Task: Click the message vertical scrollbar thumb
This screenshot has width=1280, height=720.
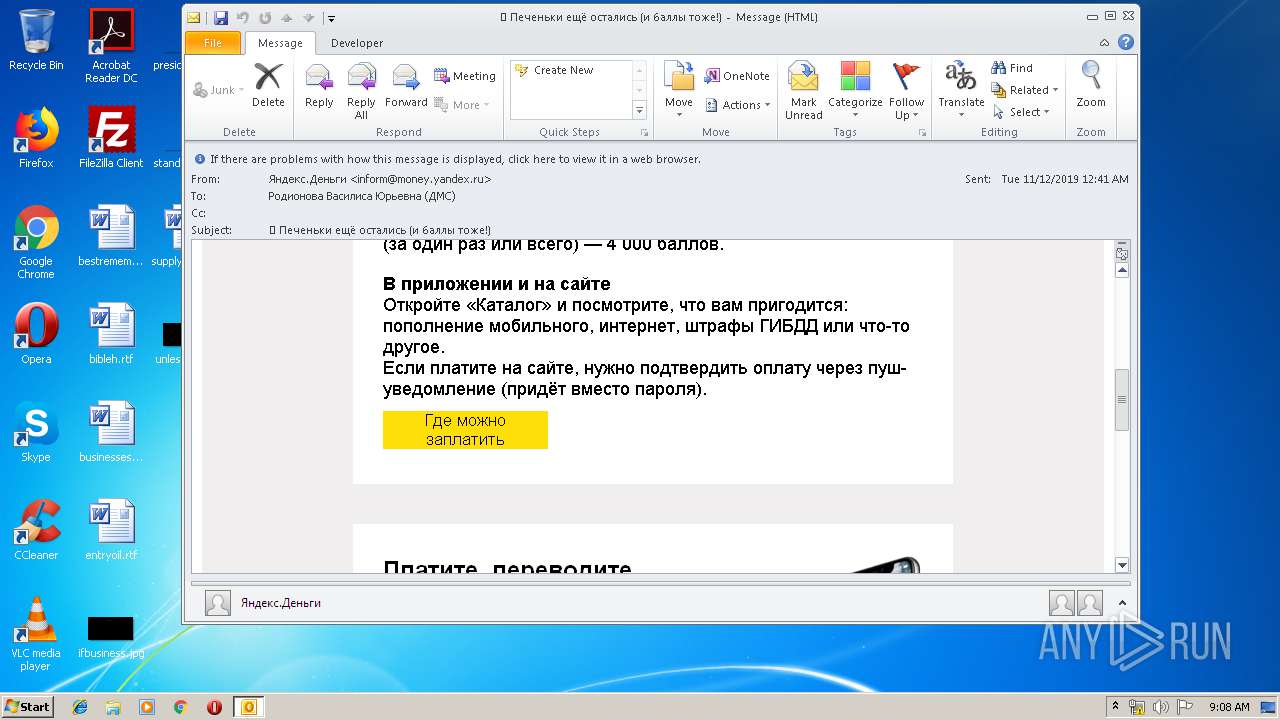Action: tap(1122, 399)
